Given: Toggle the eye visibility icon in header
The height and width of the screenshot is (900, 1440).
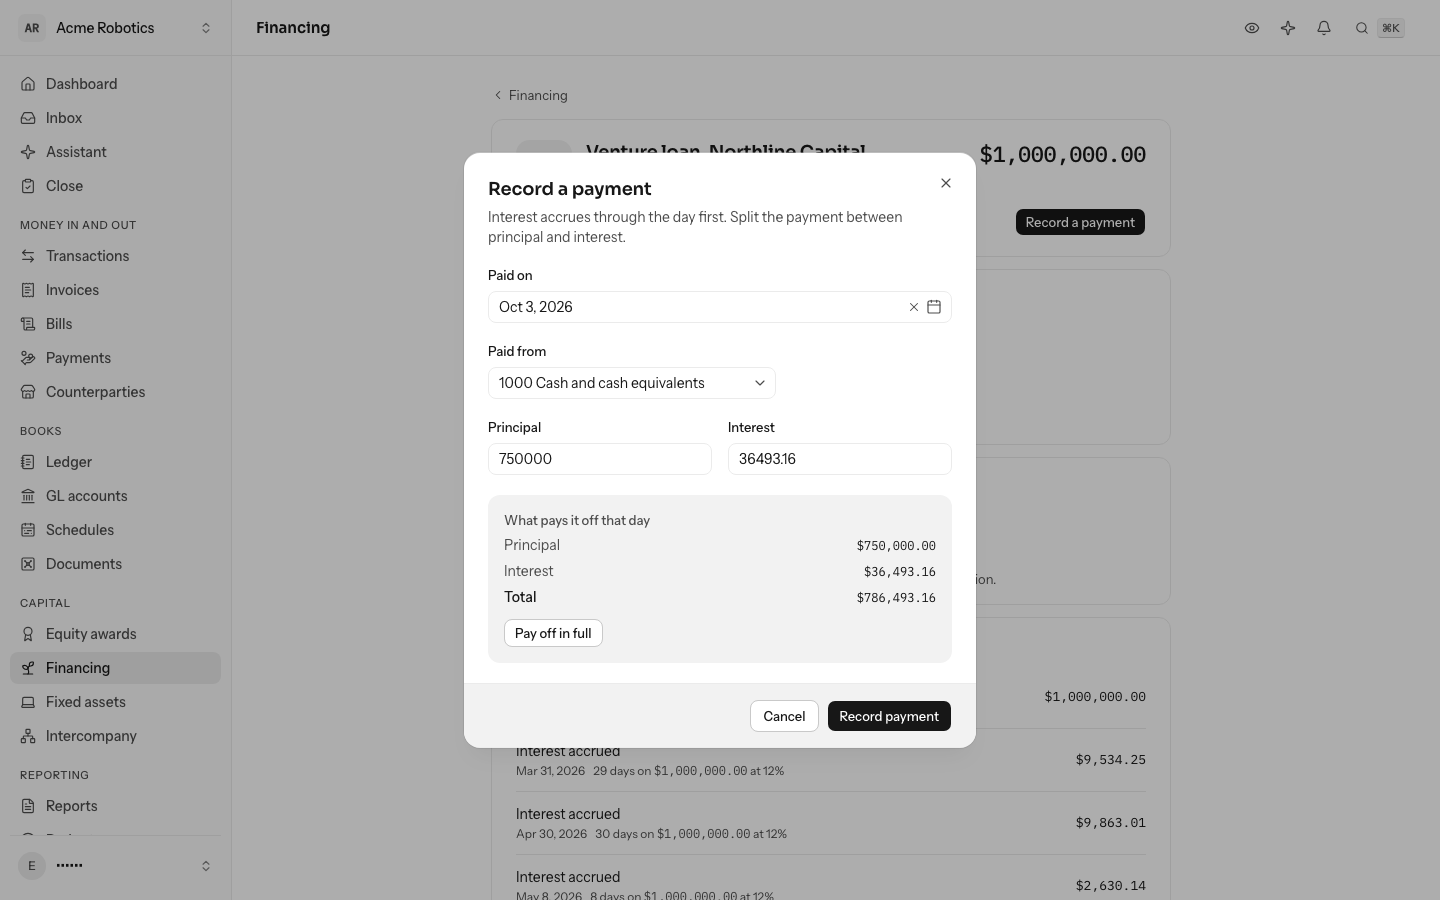Looking at the screenshot, I should [x=1252, y=28].
